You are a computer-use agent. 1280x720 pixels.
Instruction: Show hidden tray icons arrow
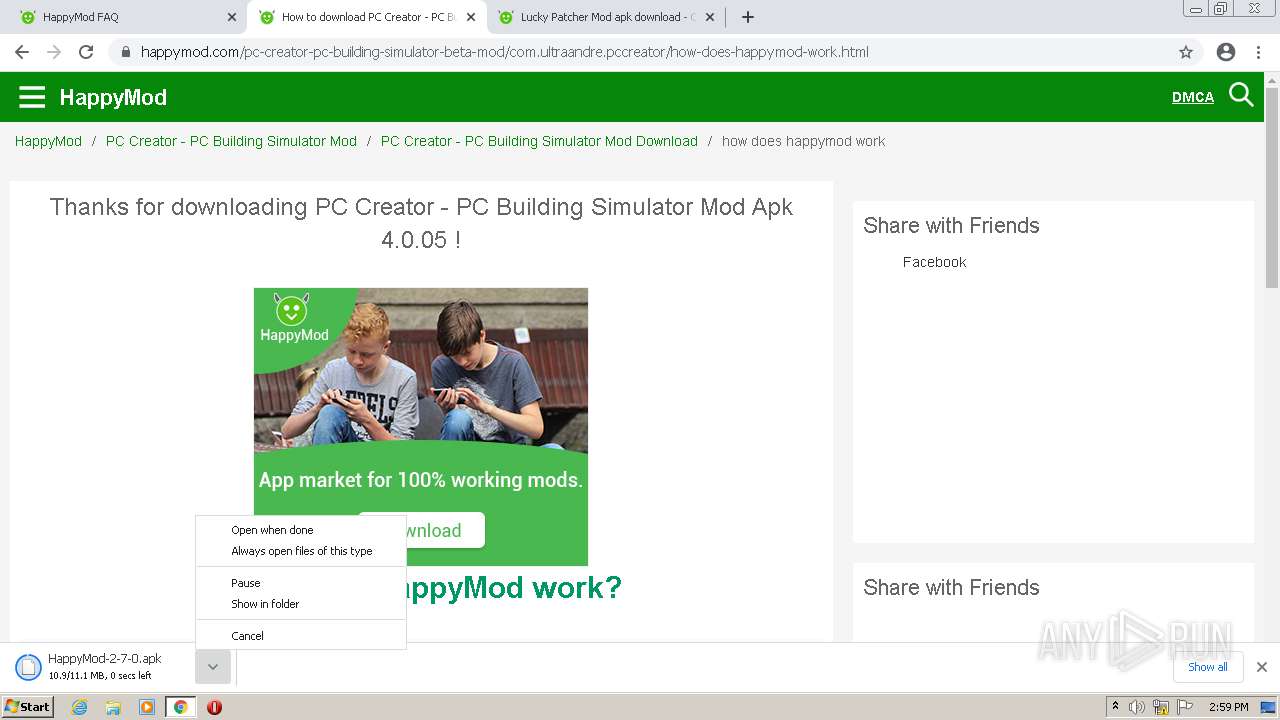pos(1115,707)
